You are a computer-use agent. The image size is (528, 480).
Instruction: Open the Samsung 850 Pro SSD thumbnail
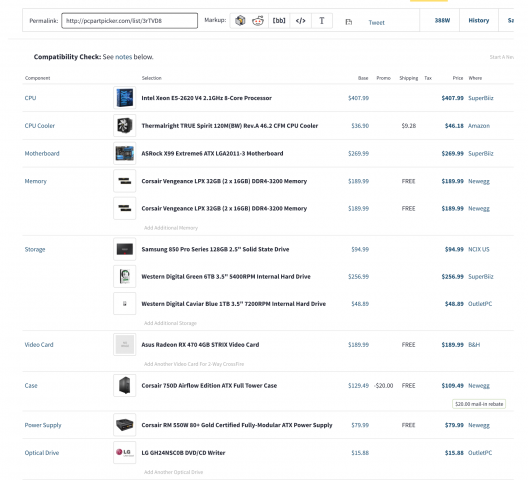[125, 249]
